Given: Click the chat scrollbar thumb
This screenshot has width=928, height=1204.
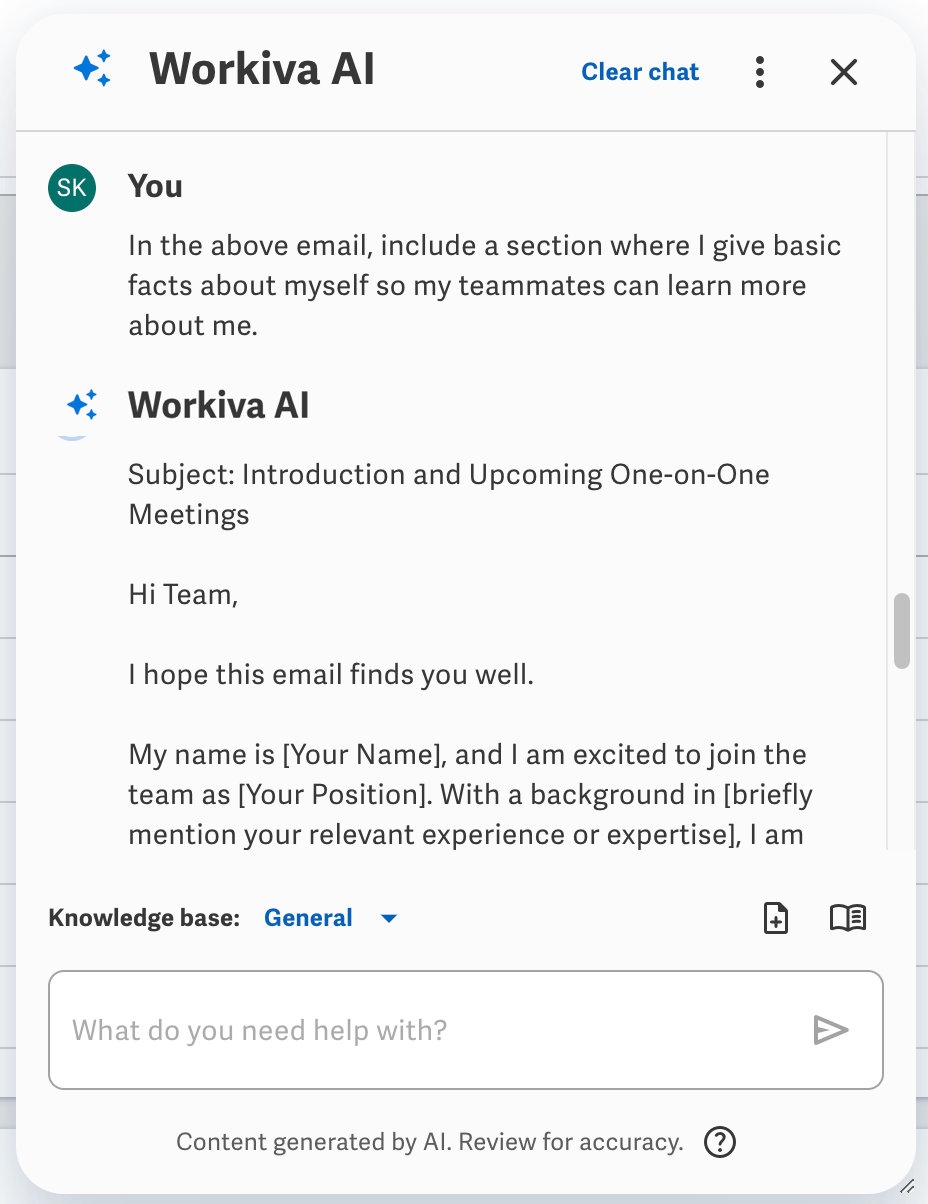Looking at the screenshot, I should click(x=902, y=631).
